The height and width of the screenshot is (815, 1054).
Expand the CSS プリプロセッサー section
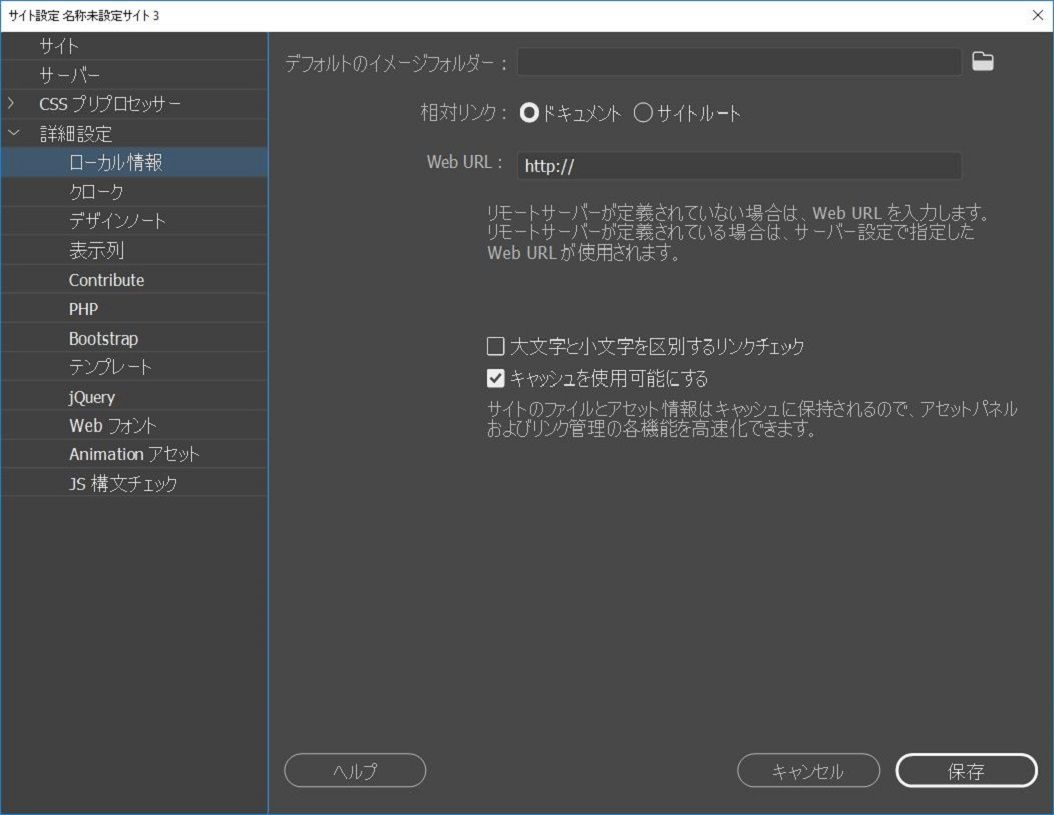coord(12,103)
